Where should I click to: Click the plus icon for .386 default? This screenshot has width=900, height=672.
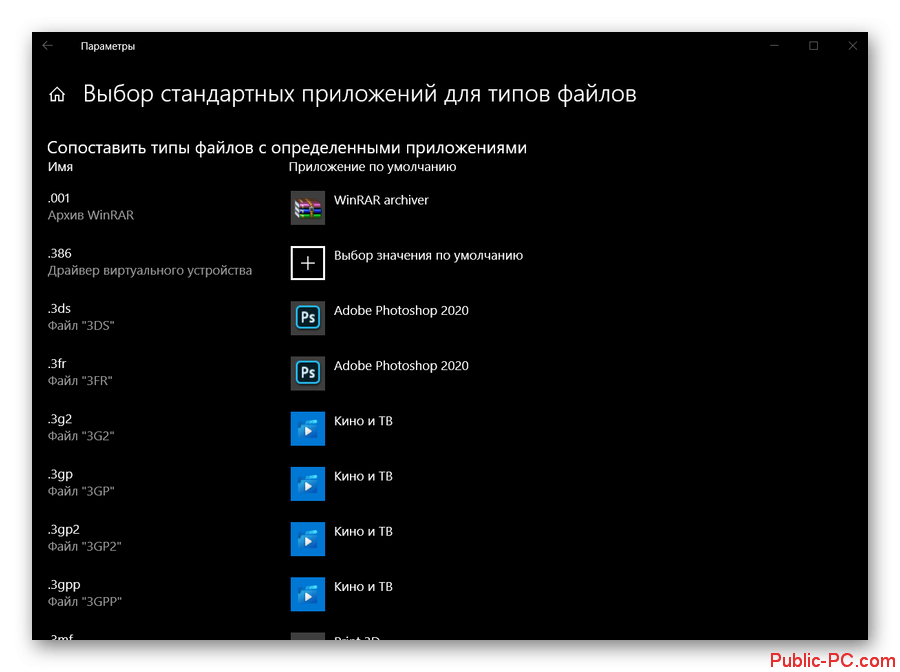pyautogui.click(x=308, y=263)
